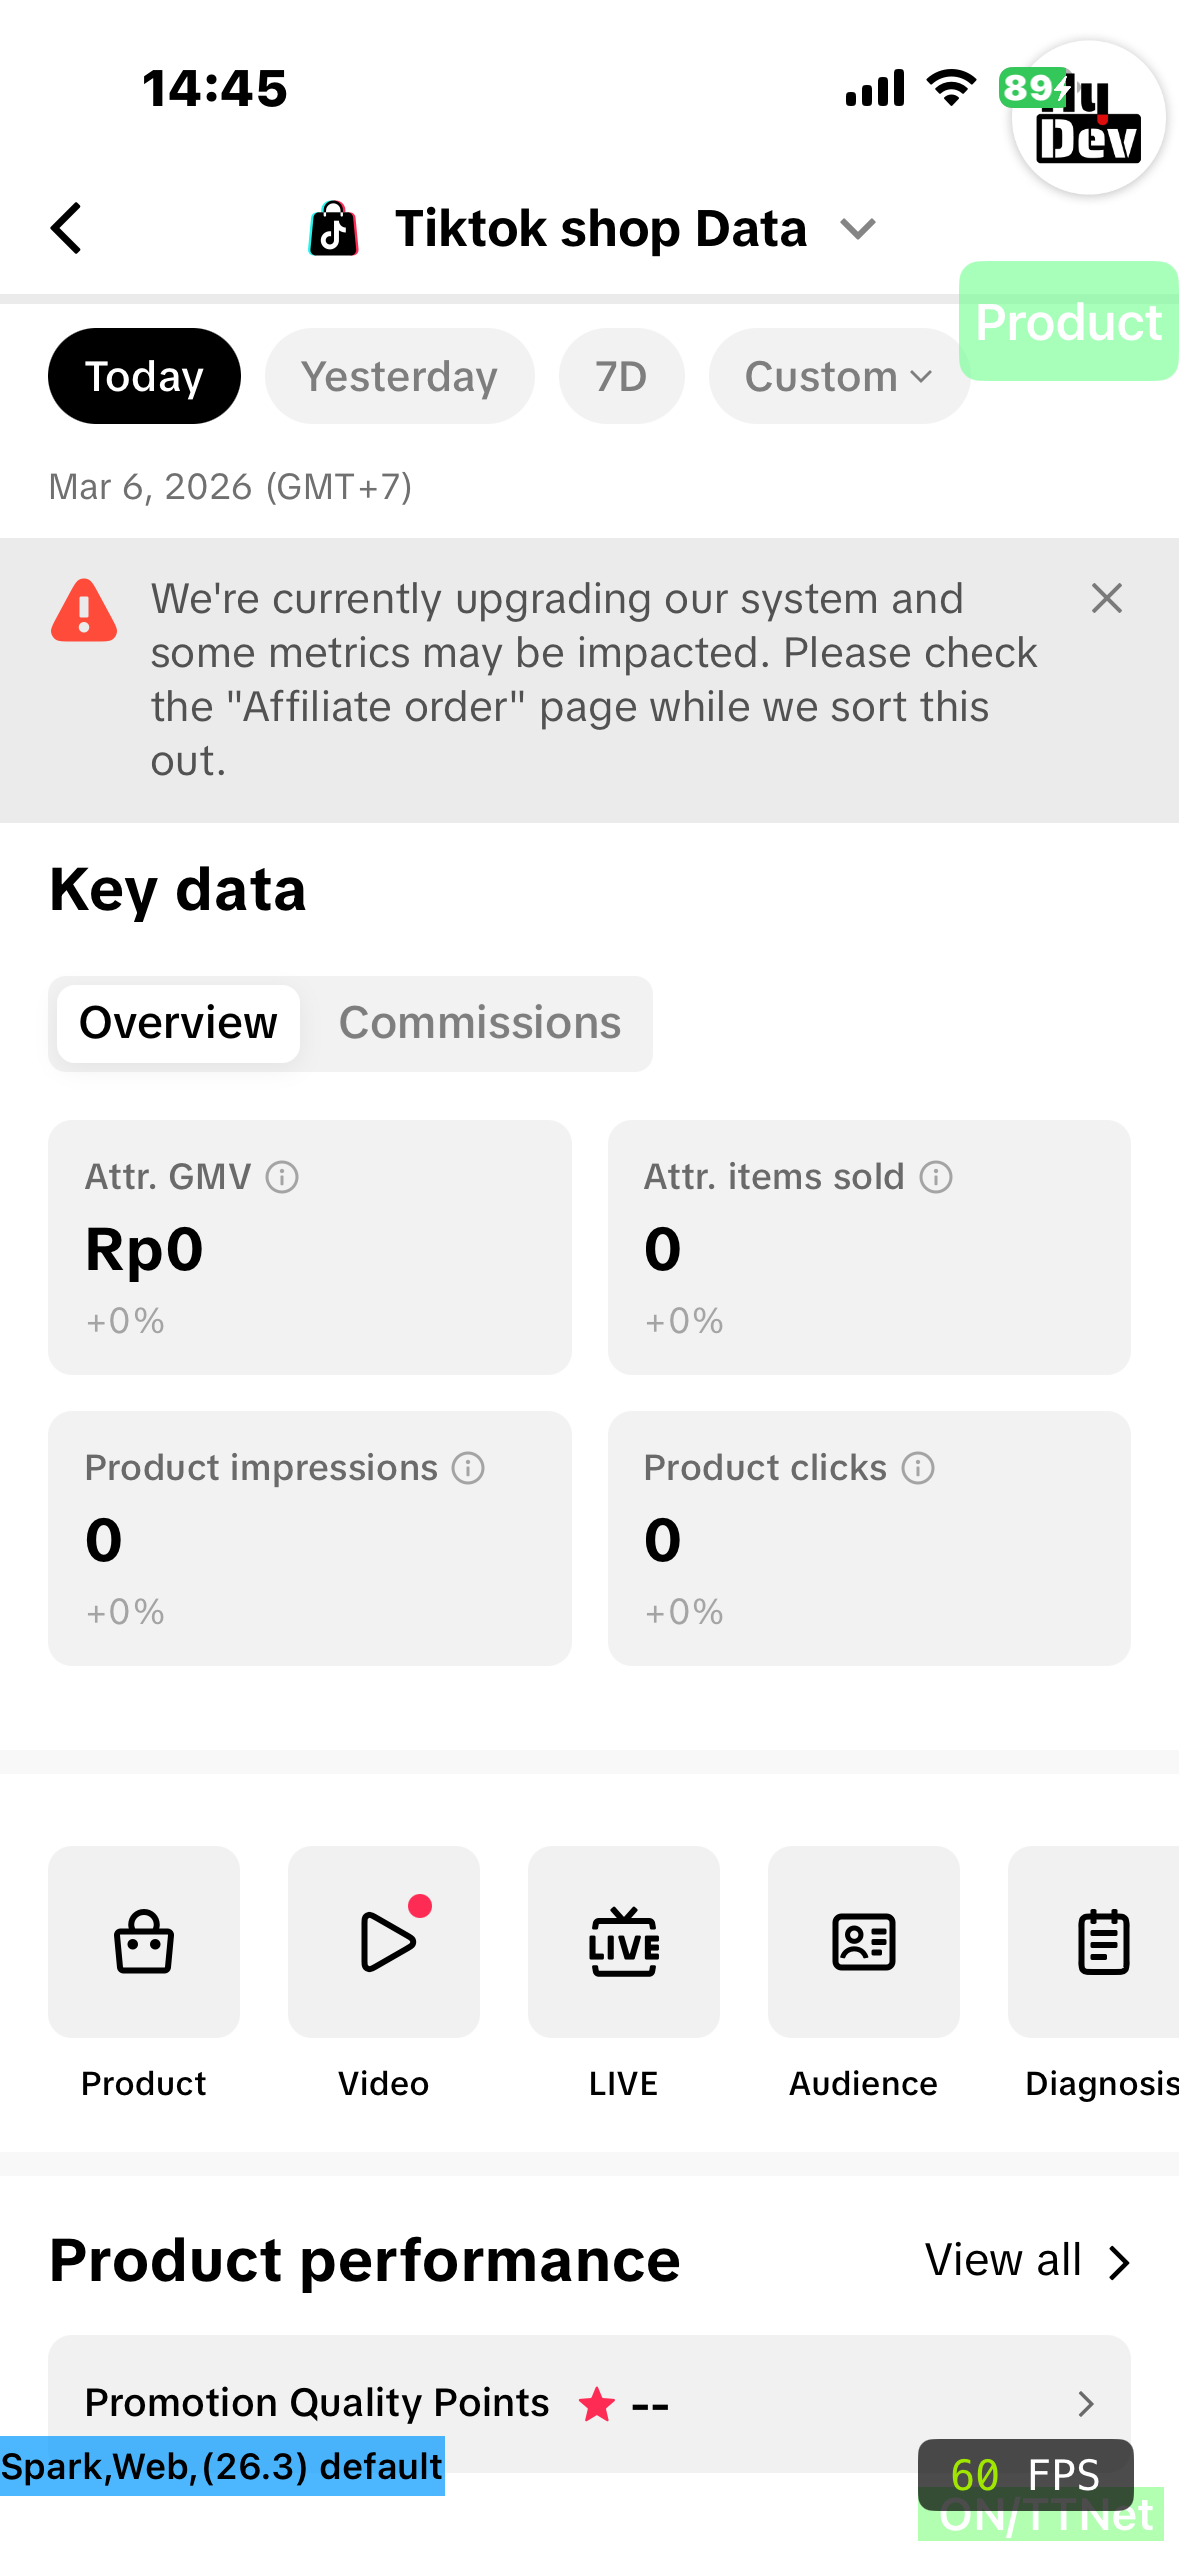Show info for Attr. items sold
The height and width of the screenshot is (2556, 1179).
pos(936,1177)
